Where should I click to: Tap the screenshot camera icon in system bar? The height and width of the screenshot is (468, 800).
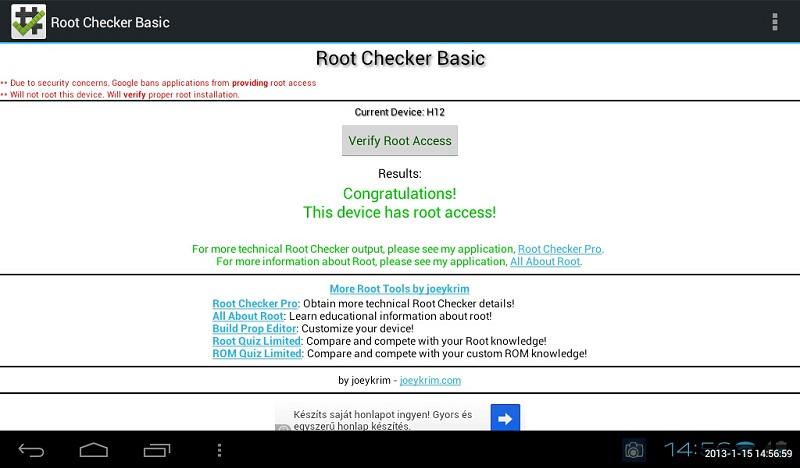(634, 450)
